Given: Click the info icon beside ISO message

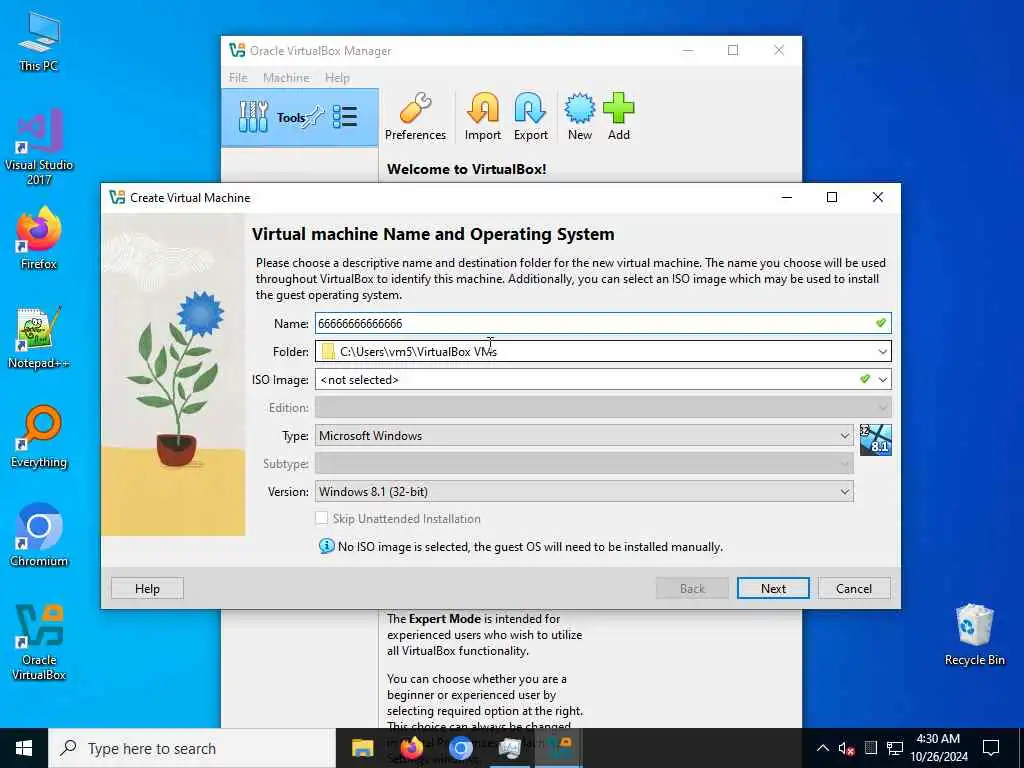Looking at the screenshot, I should [x=326, y=546].
